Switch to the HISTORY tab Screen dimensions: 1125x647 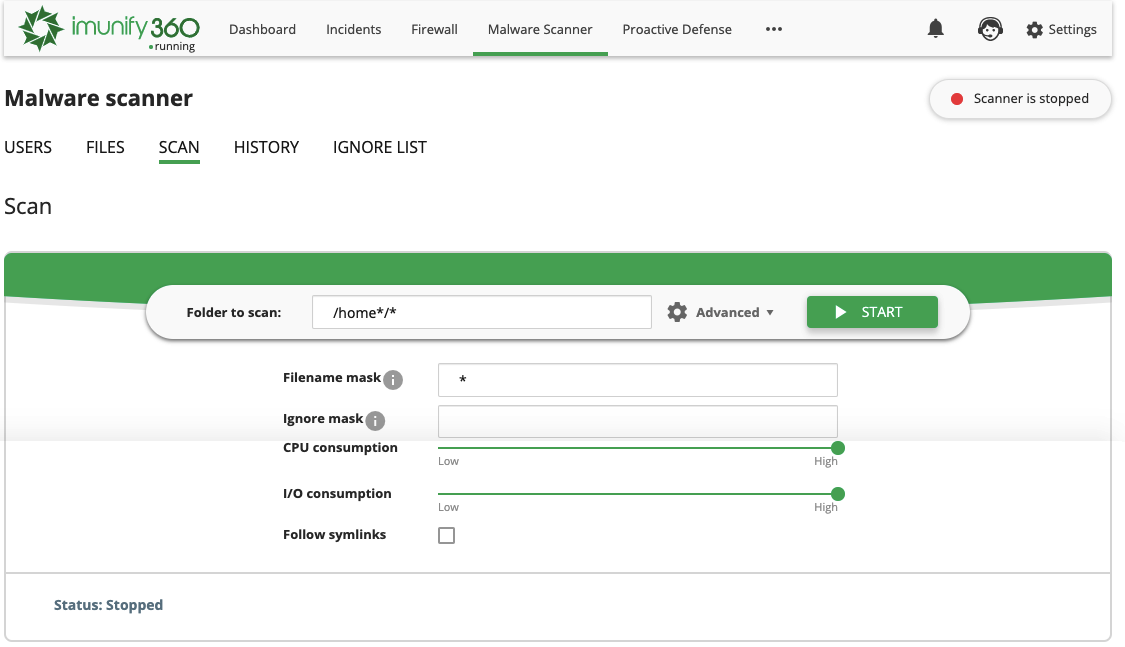pos(266,147)
